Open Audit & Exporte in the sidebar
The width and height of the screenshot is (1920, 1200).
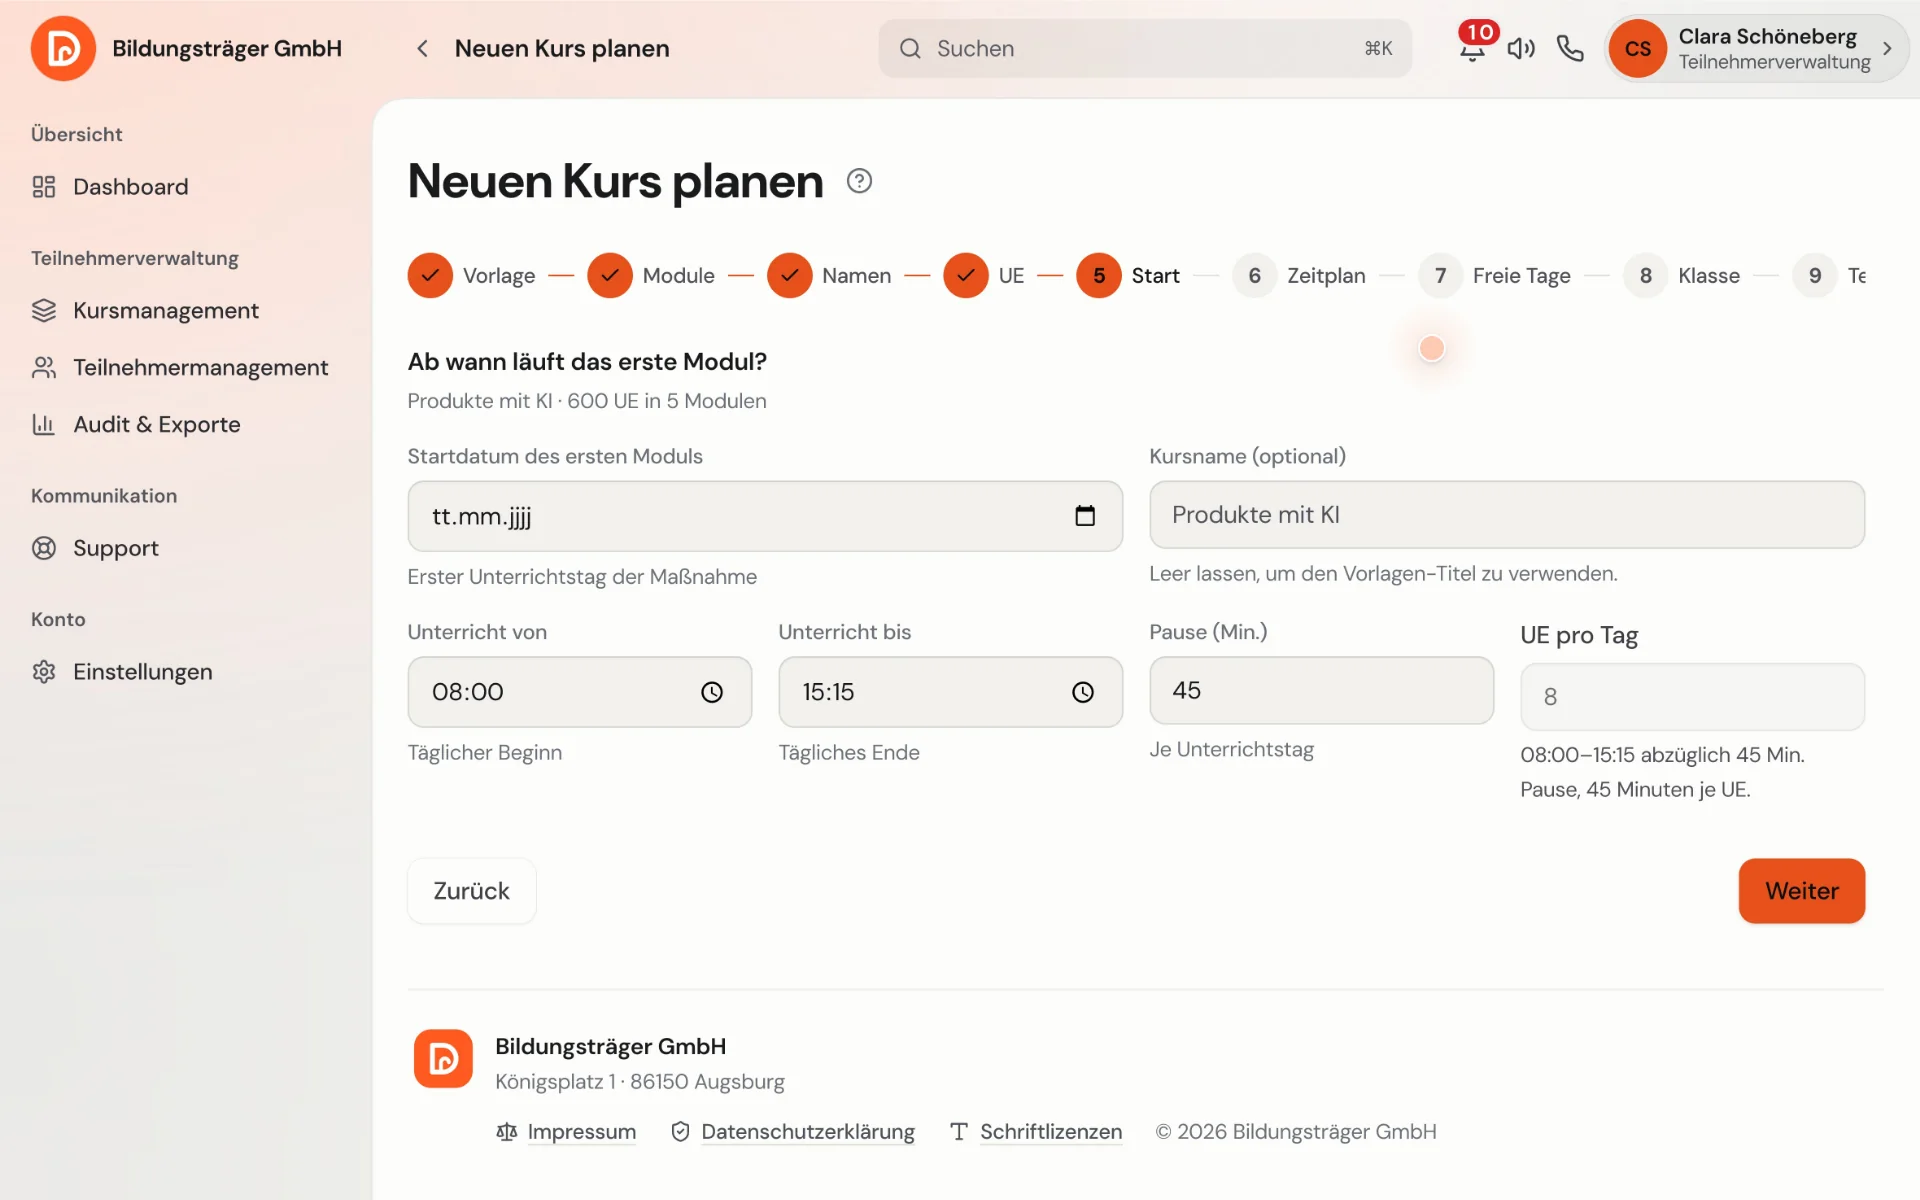pos(136,425)
